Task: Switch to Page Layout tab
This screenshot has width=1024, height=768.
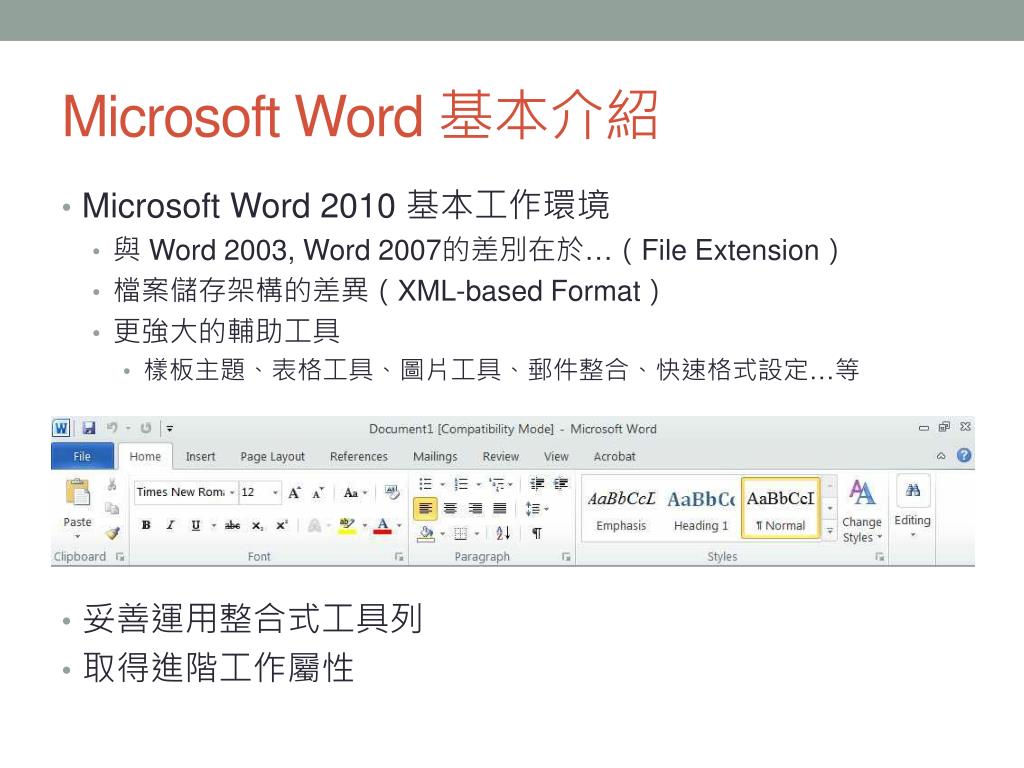Action: tap(272, 456)
